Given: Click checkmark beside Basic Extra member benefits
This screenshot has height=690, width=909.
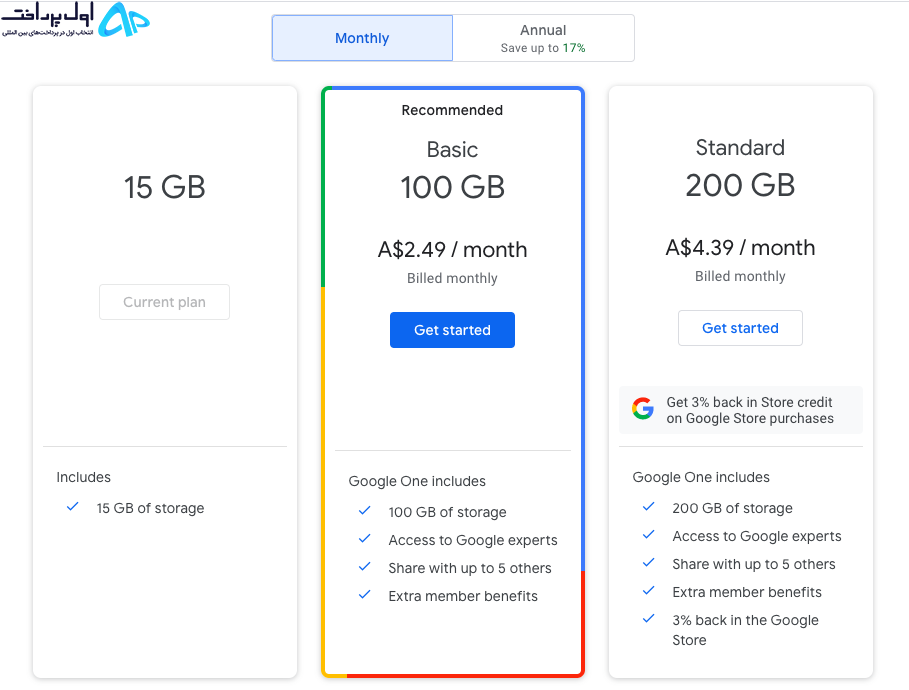Looking at the screenshot, I should [x=365, y=594].
